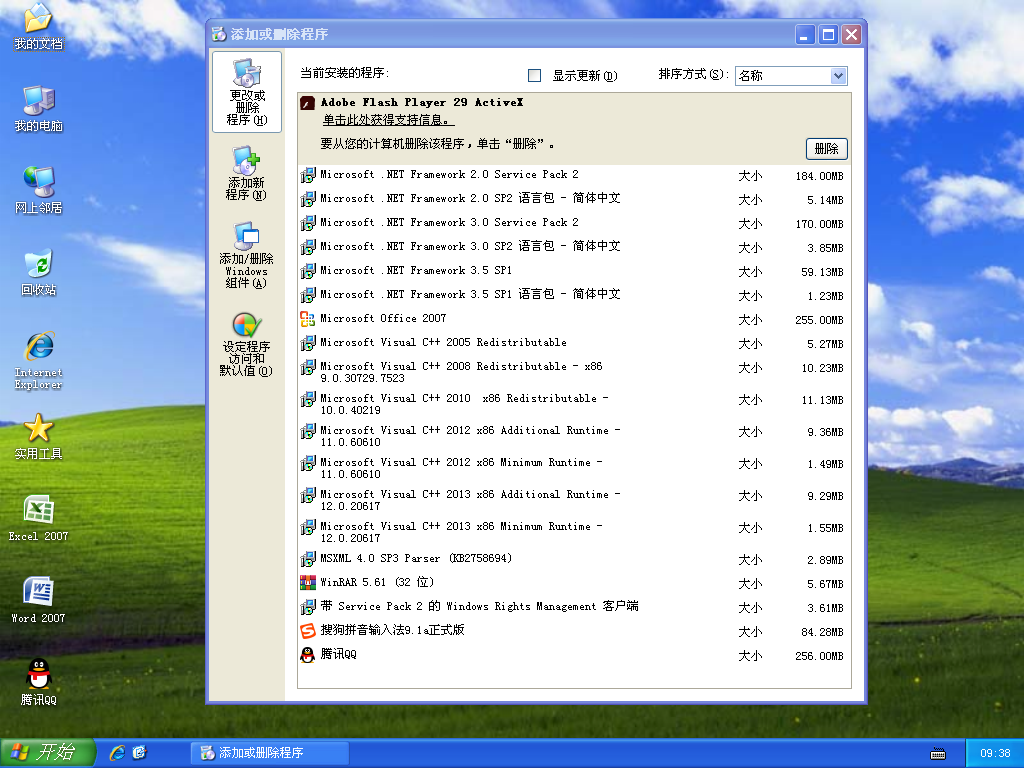Viewport: 1024px width, 768px height.
Task: Select the Internet Explorer desktop icon
Action: (x=39, y=360)
